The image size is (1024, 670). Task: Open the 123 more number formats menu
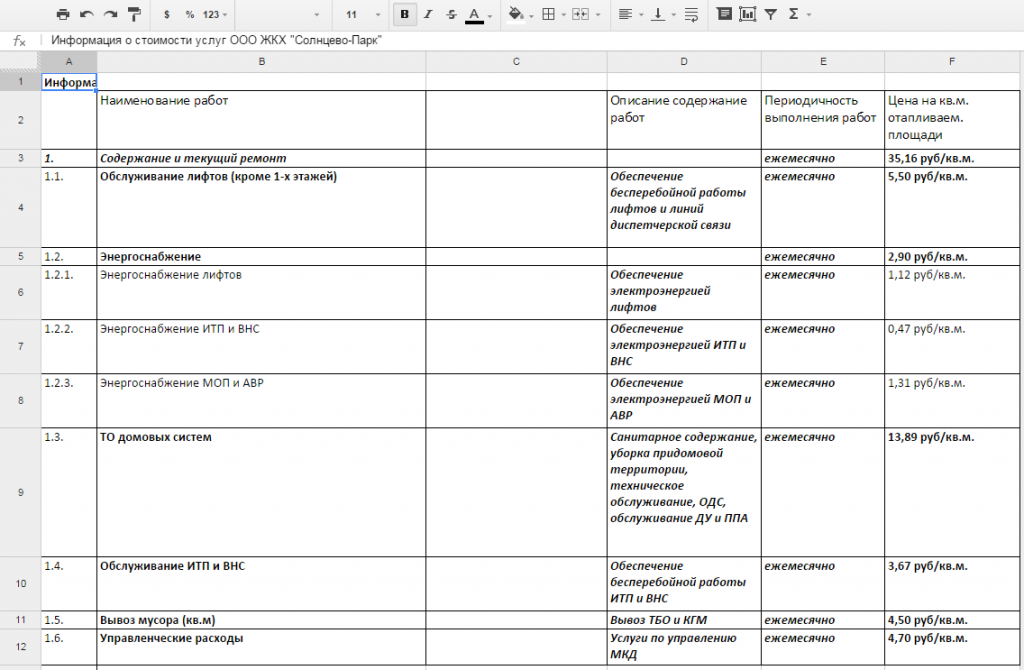click(214, 14)
